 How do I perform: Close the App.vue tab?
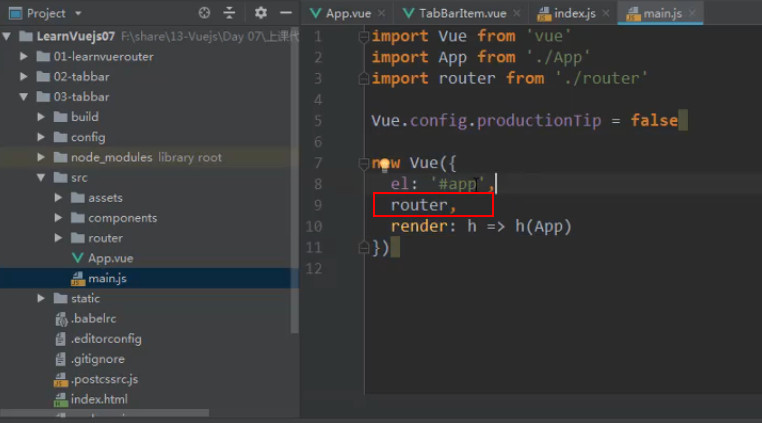point(381,14)
